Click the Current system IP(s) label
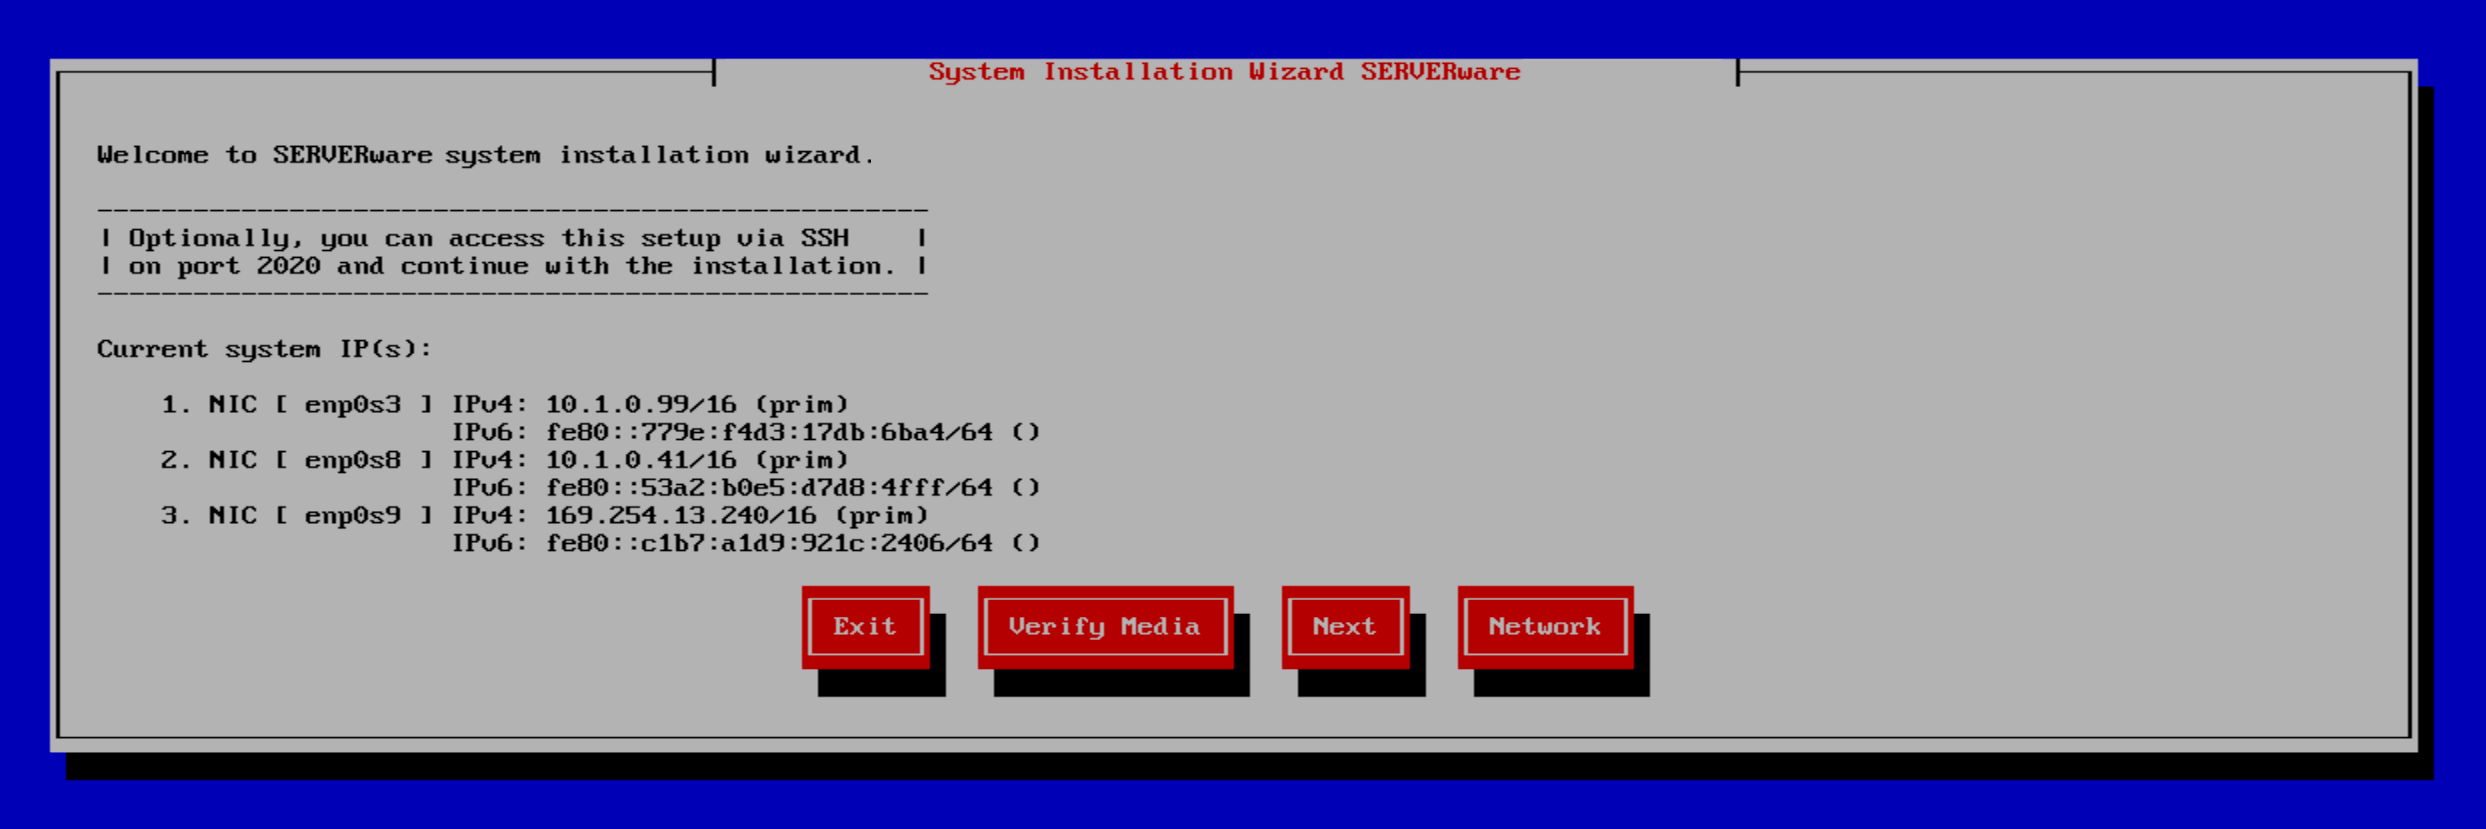 pyautogui.click(x=264, y=349)
